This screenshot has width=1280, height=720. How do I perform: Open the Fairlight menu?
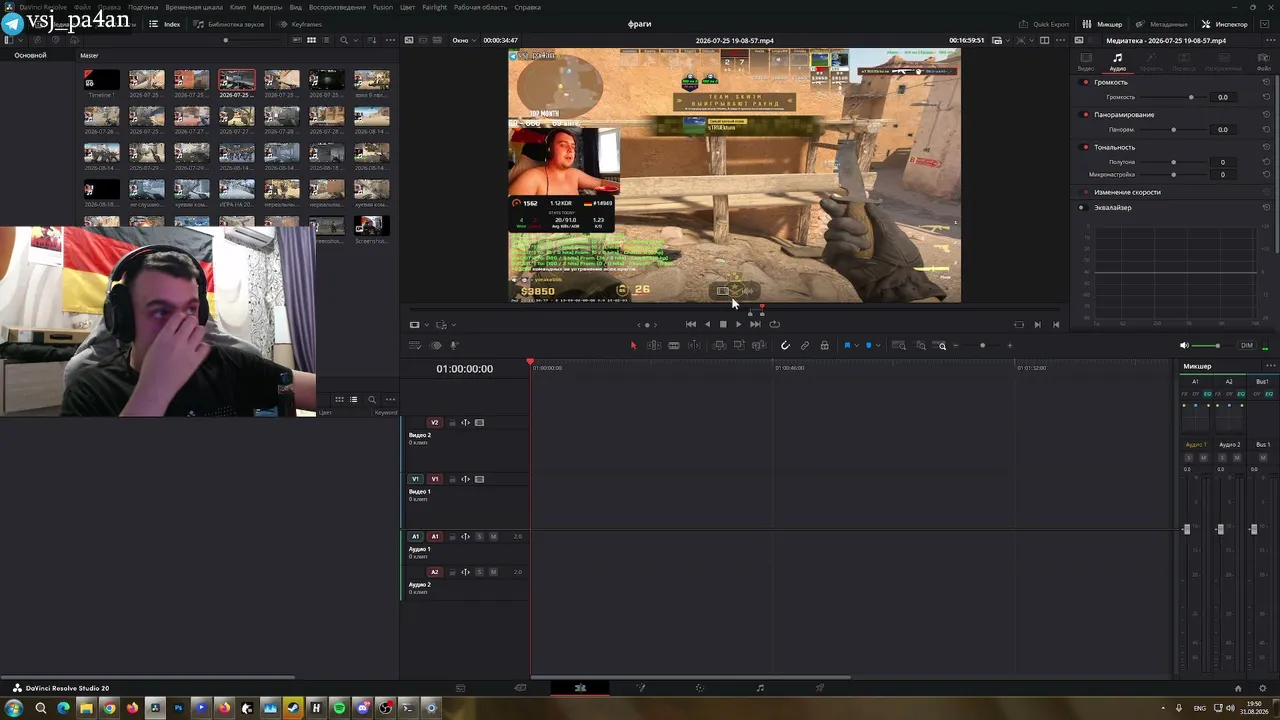click(434, 7)
